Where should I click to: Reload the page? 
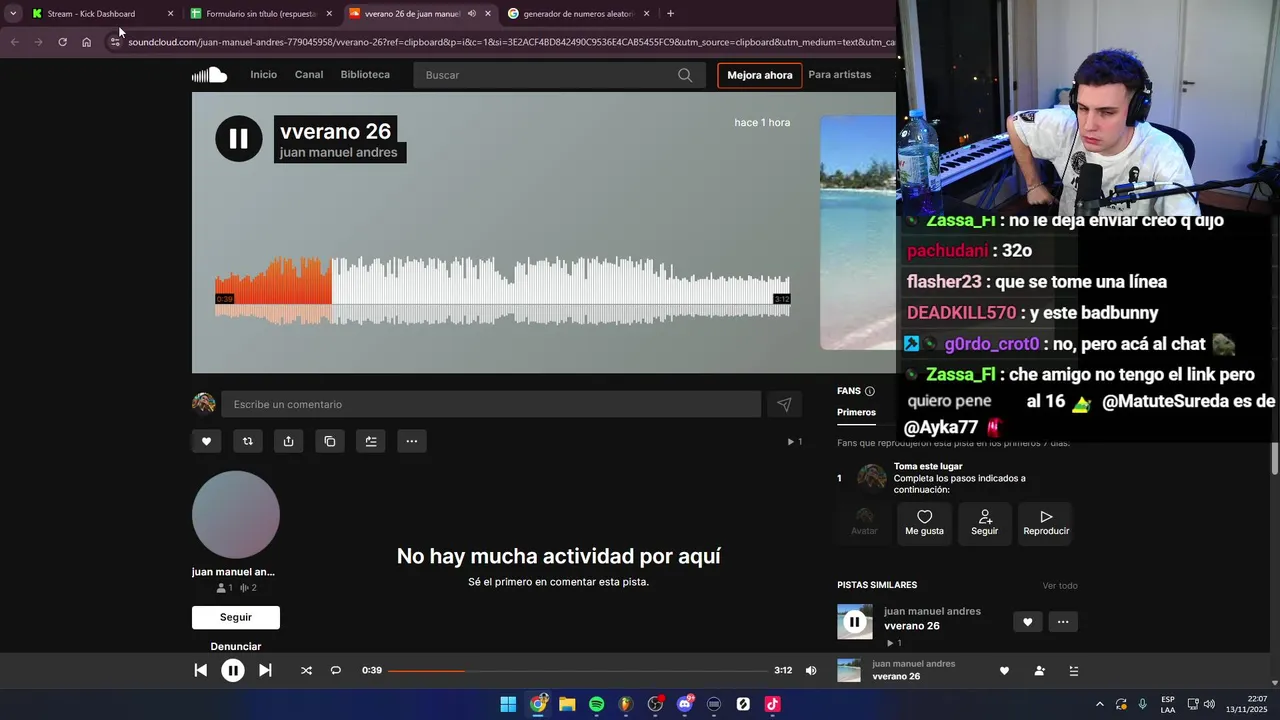(62, 42)
